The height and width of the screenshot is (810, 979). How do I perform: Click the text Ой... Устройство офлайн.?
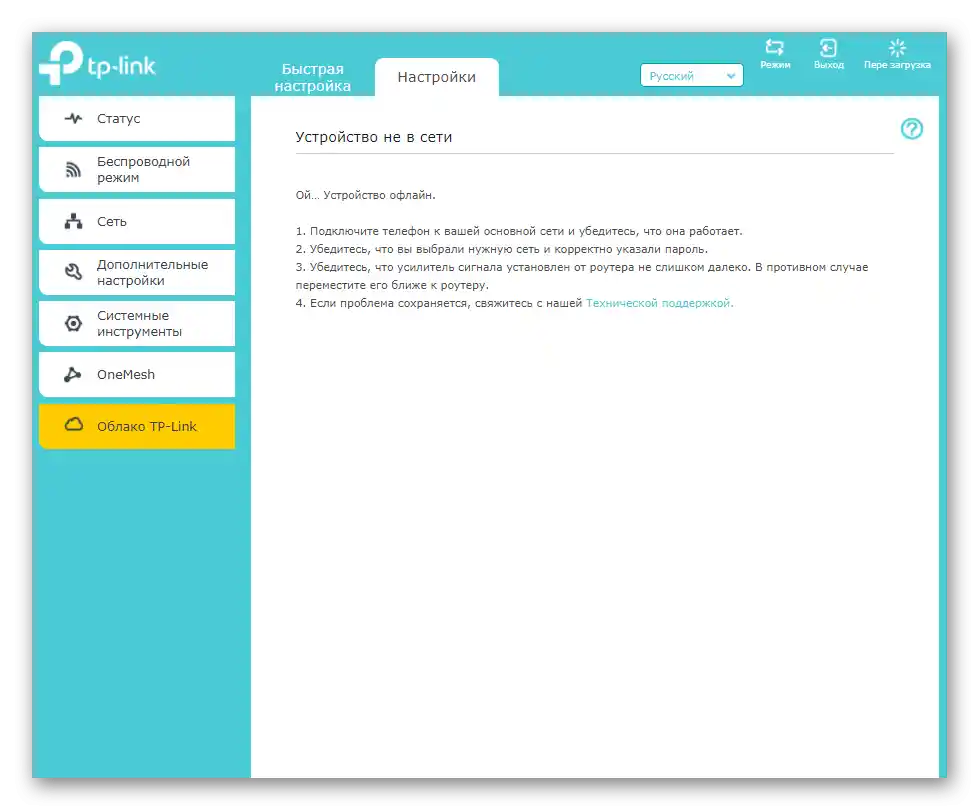[x=365, y=195]
